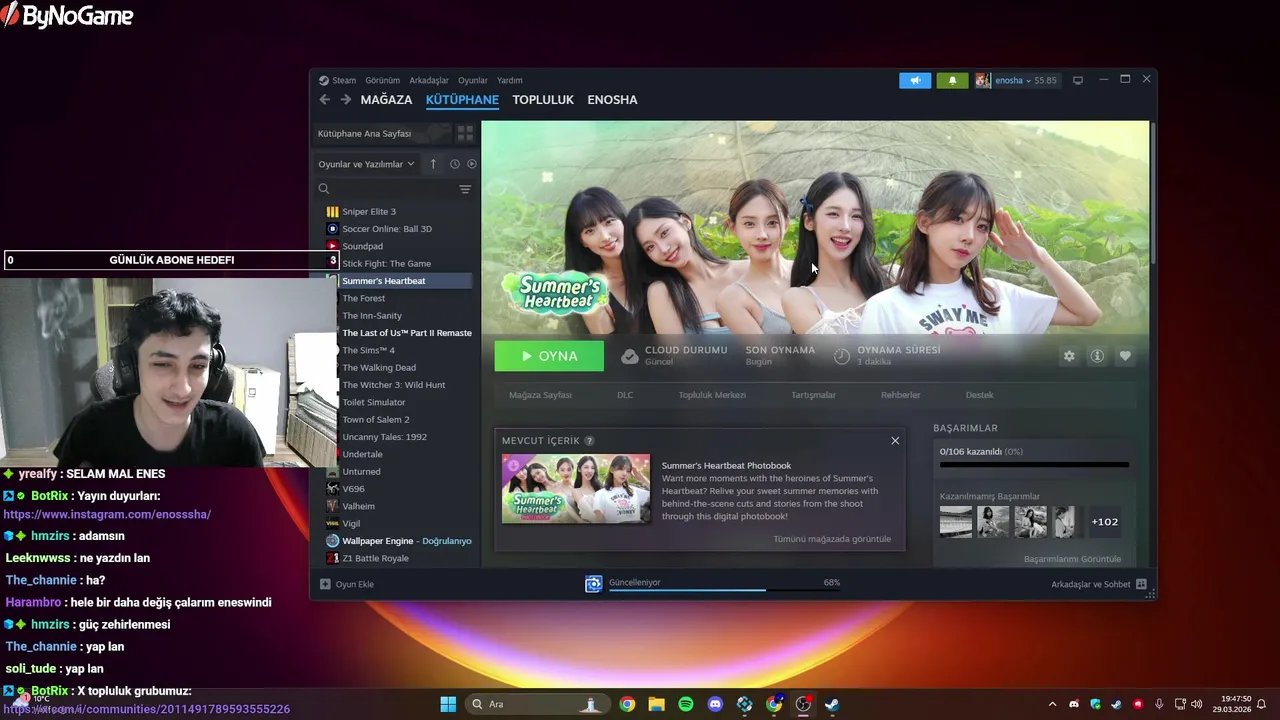
Task: Click Başarımlarını Görüntüle link
Action: click(1072, 559)
